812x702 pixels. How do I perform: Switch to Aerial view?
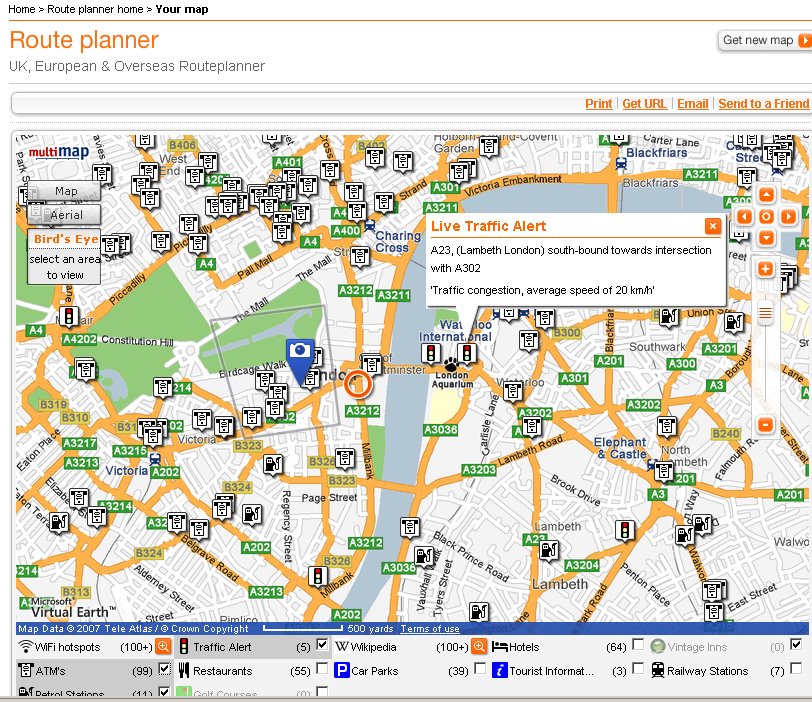click(x=64, y=215)
